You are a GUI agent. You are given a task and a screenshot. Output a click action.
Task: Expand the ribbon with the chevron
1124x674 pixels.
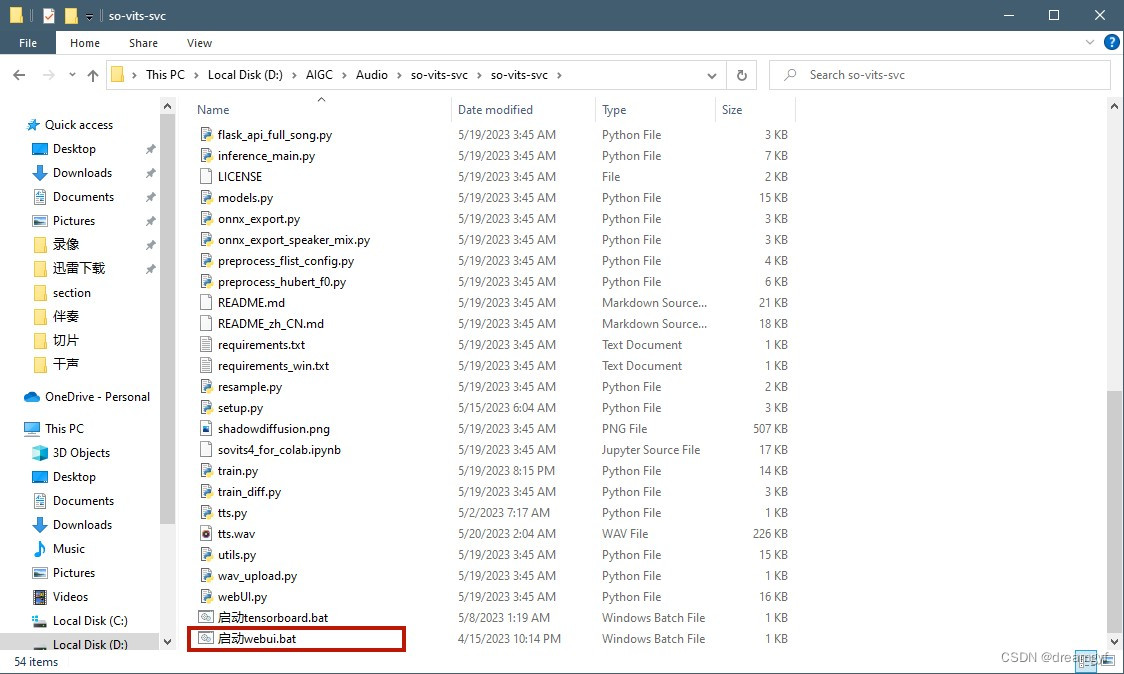point(1090,42)
